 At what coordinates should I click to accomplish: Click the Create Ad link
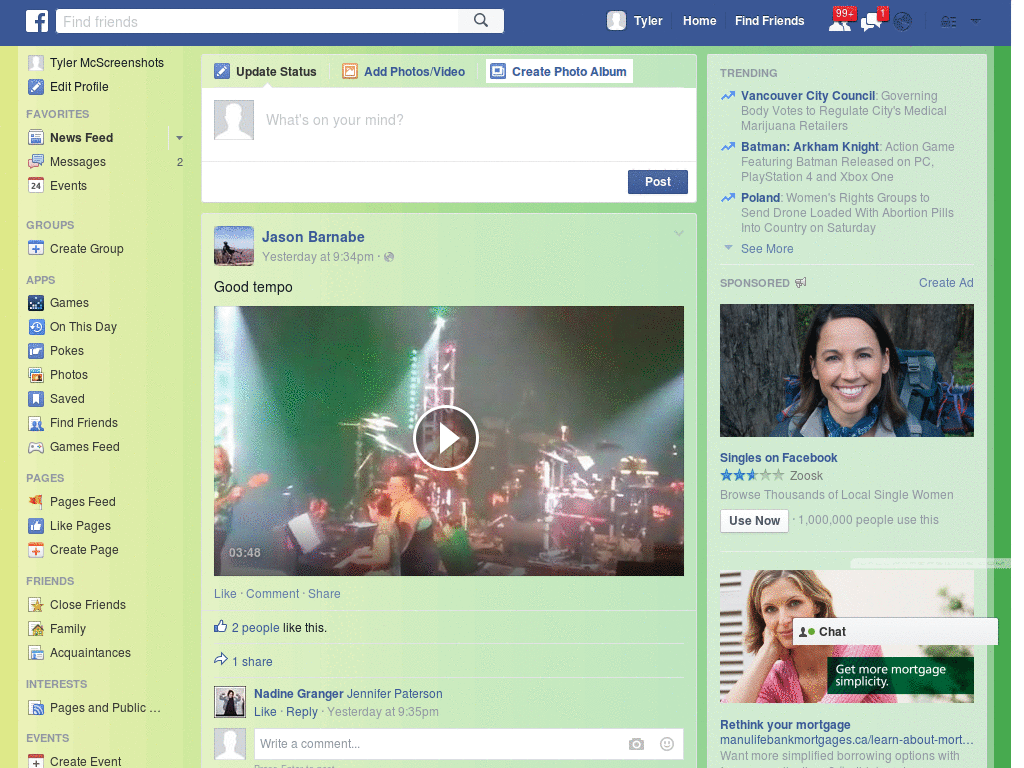[946, 283]
